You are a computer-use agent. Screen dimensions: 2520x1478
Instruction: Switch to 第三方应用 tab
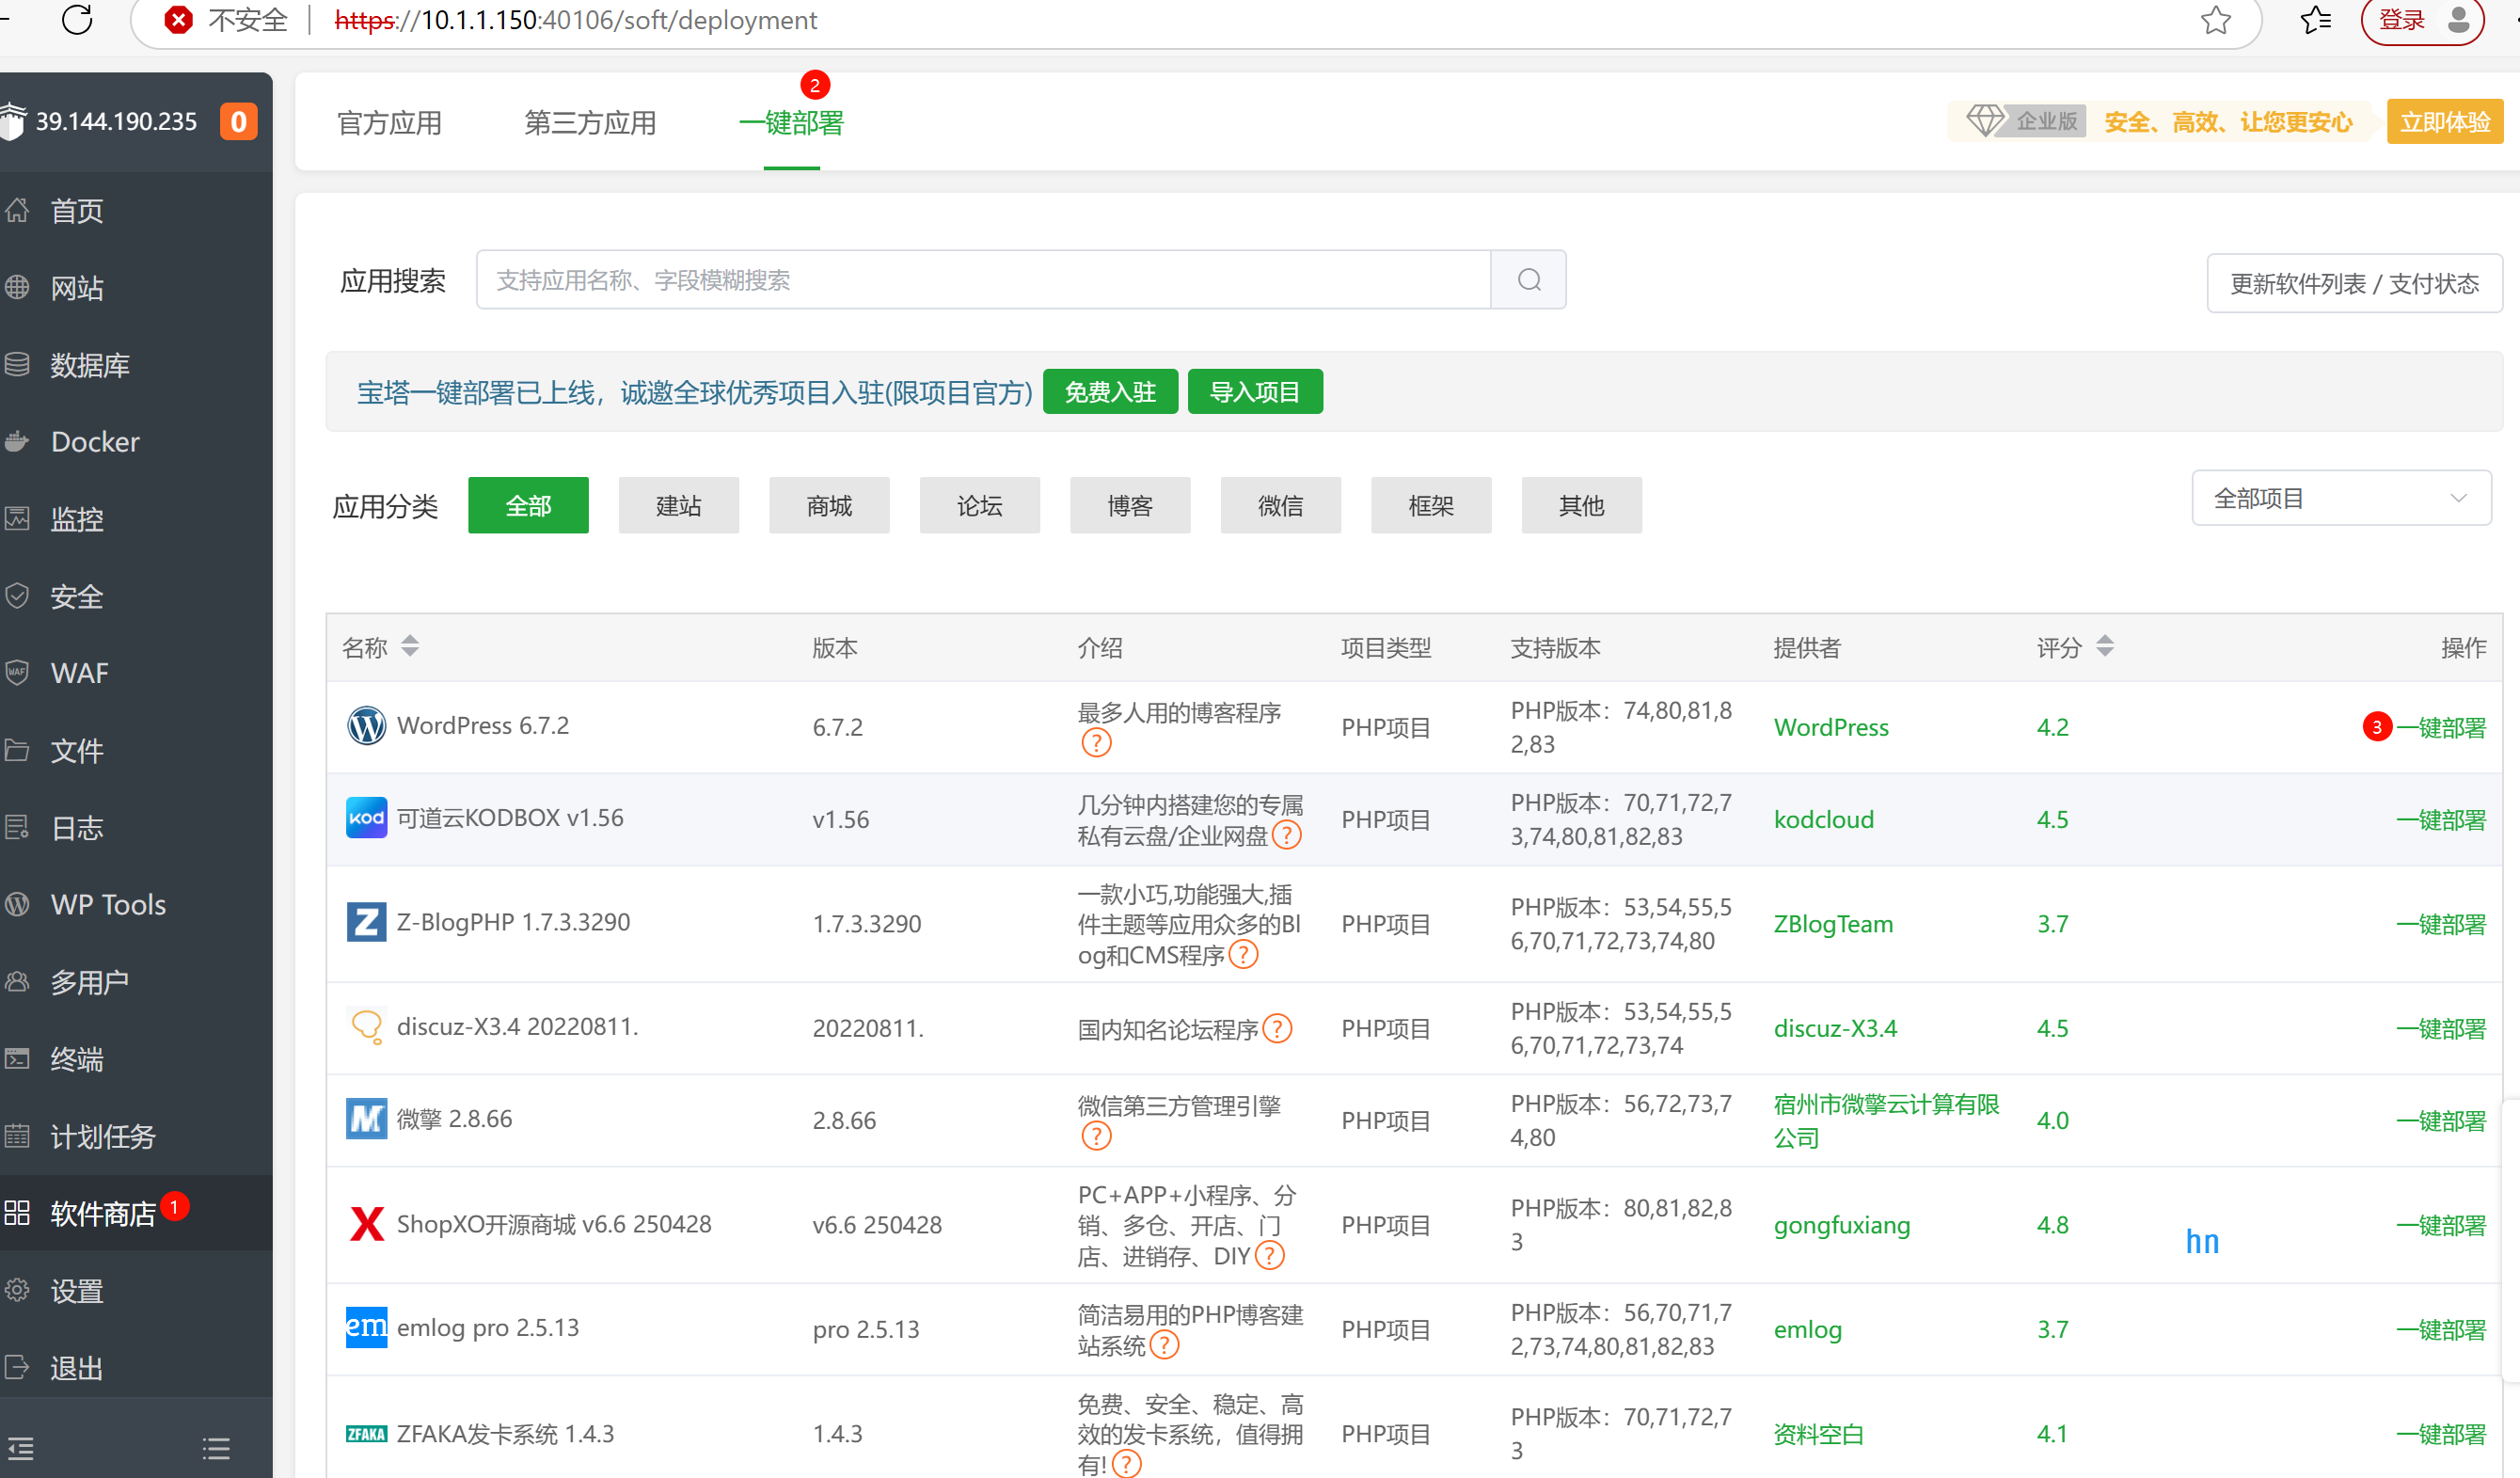tap(589, 123)
